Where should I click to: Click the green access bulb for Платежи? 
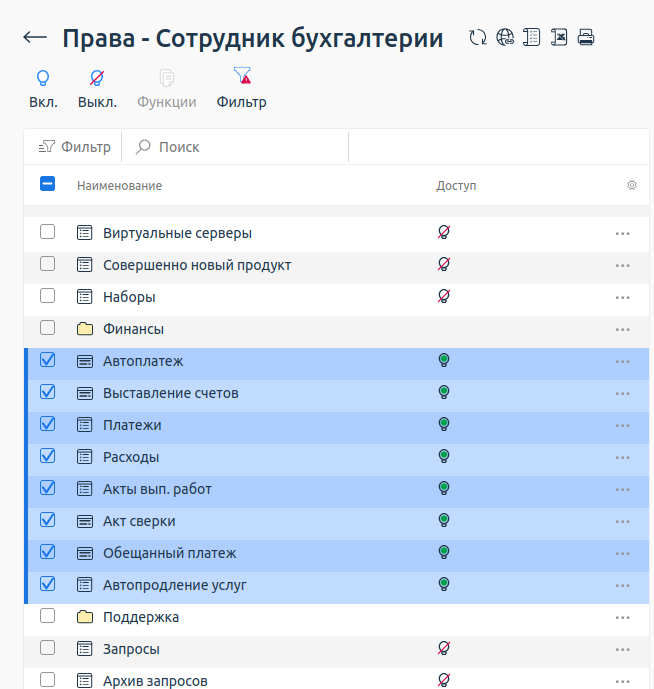click(444, 425)
